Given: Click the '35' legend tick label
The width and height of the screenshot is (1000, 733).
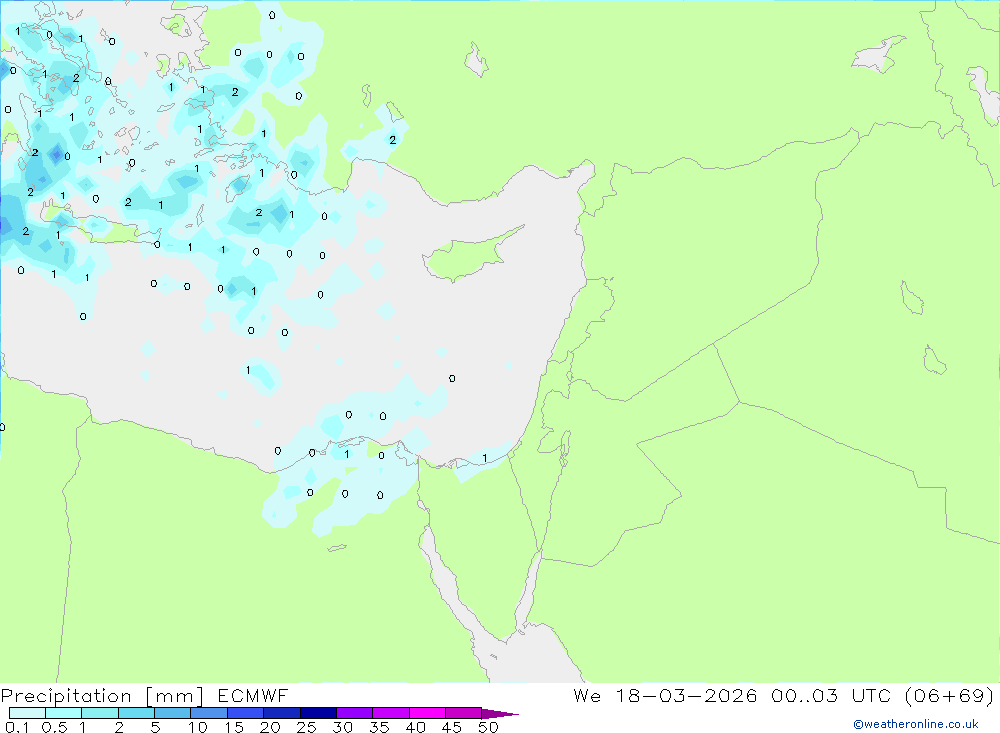Looking at the screenshot, I should coord(379,727).
